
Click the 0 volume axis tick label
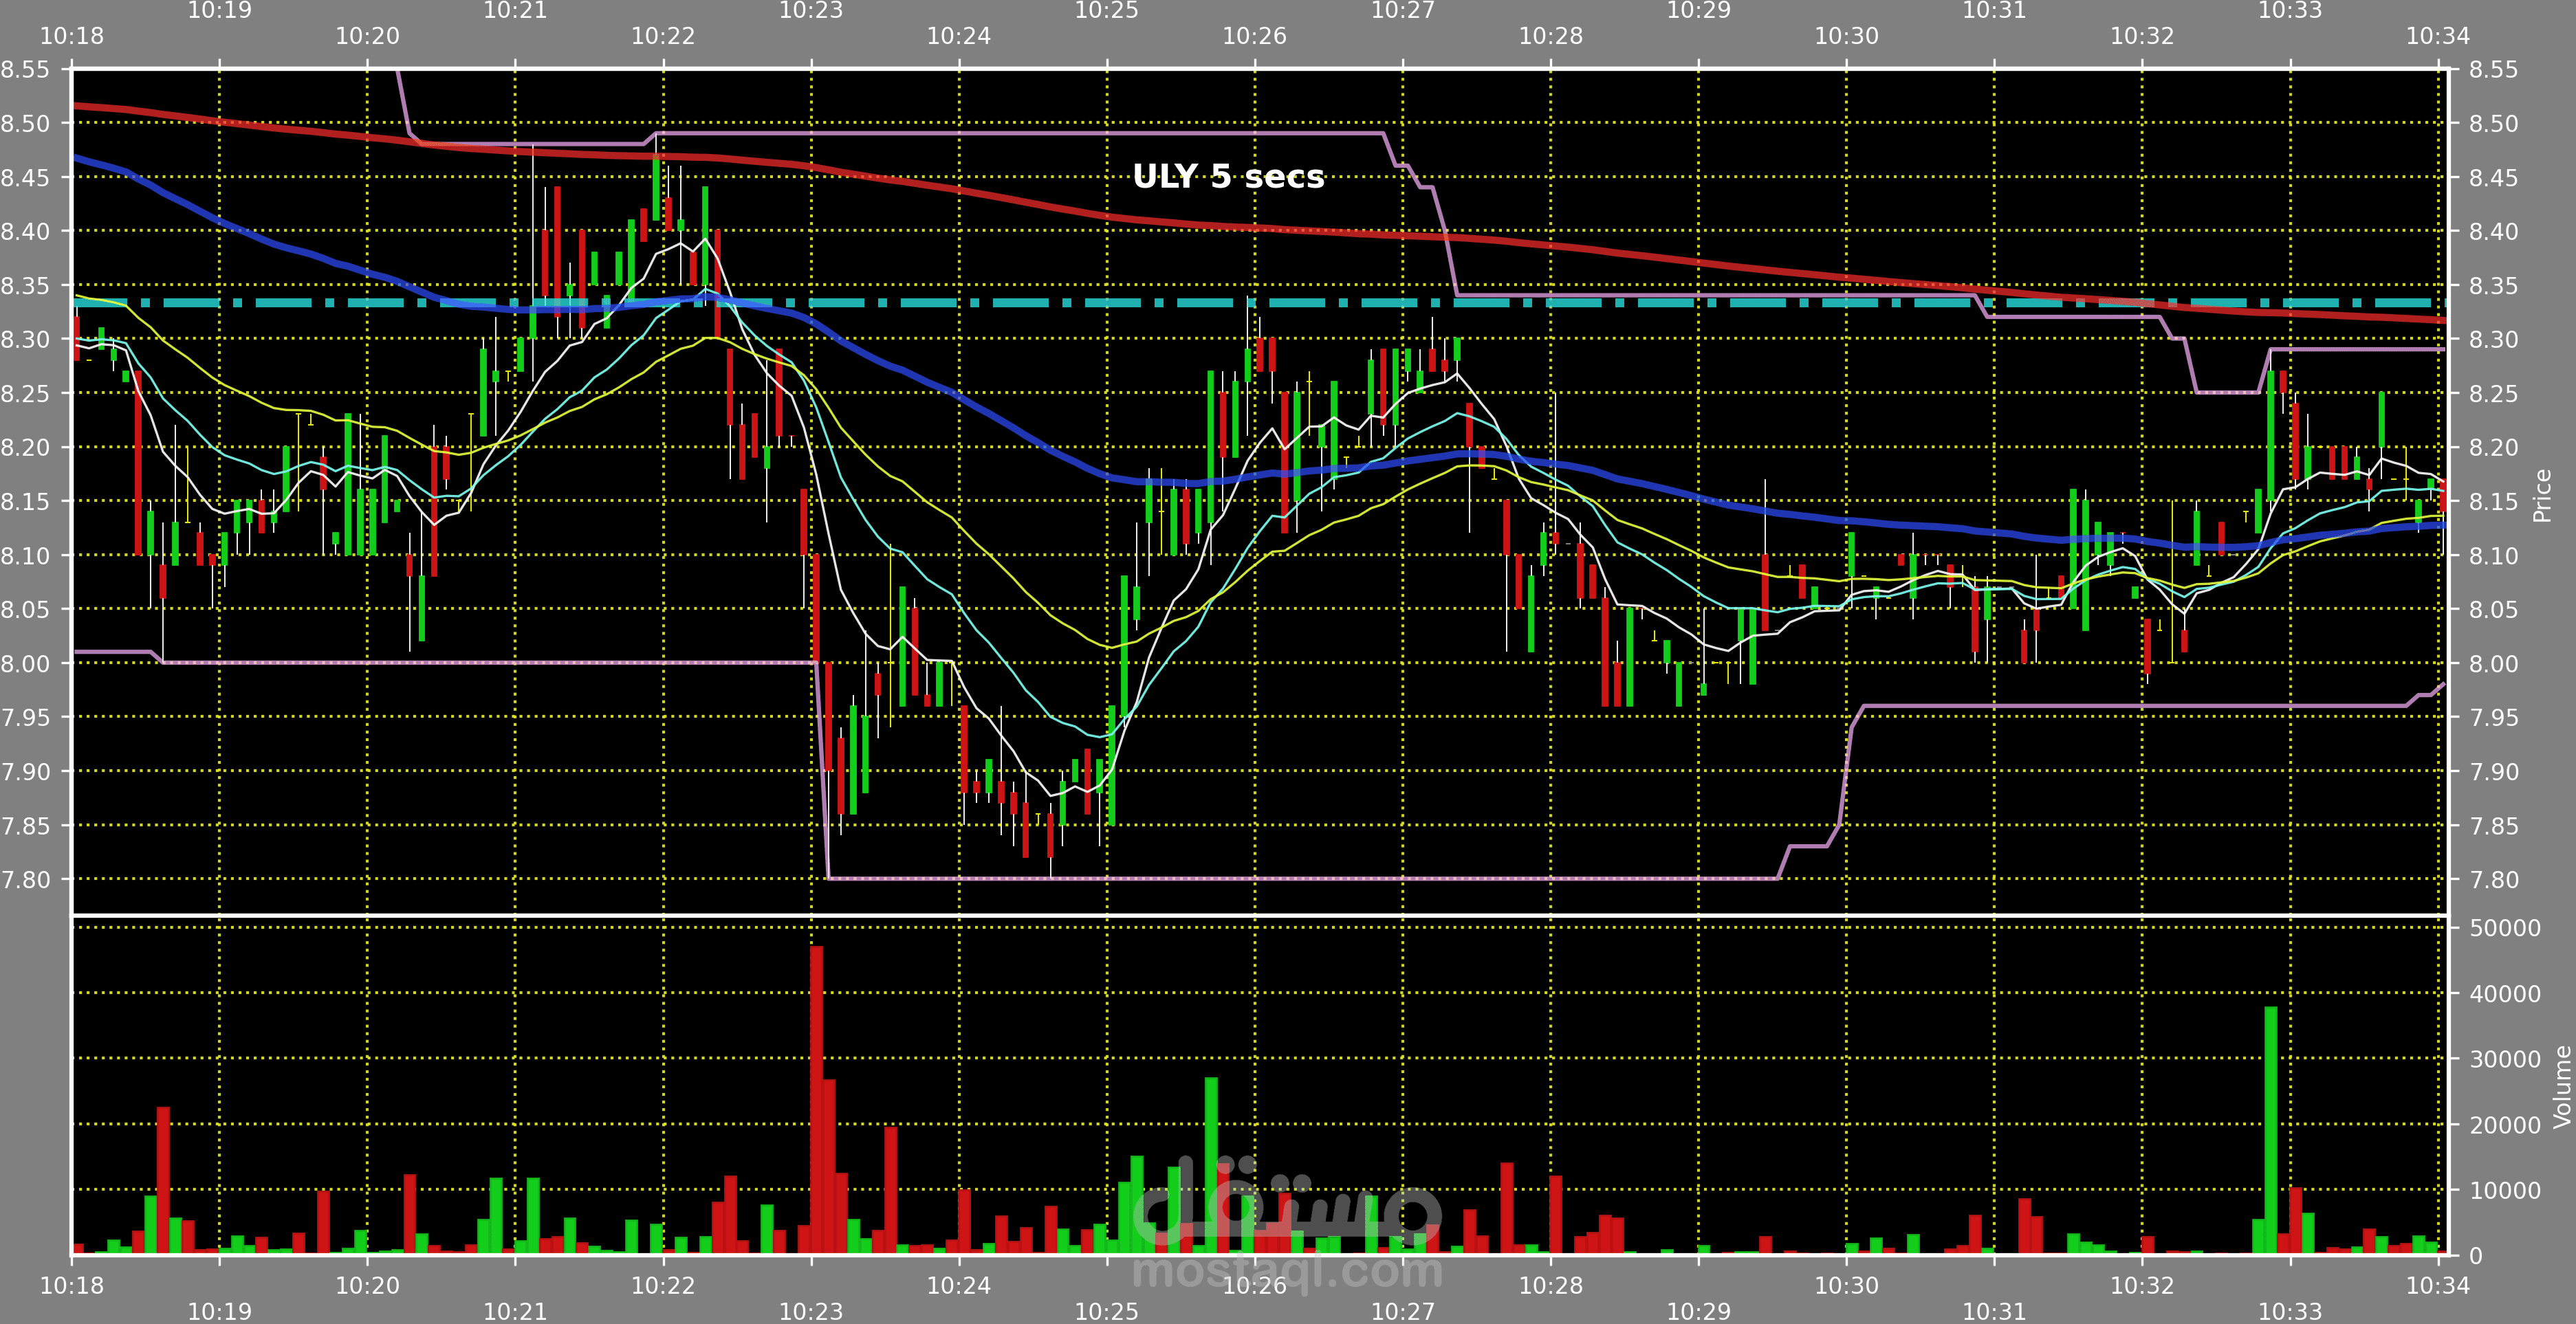pyautogui.click(x=2475, y=1256)
